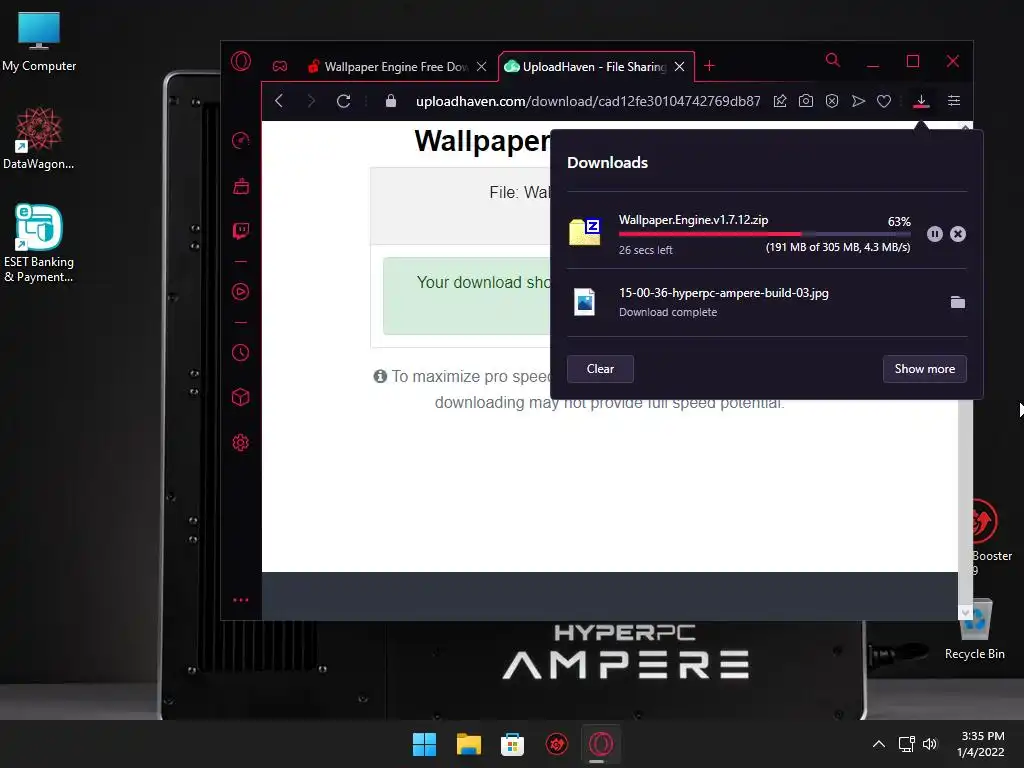Open GX Cleaner in sidebar
The width and height of the screenshot is (1024, 768).
tap(240, 186)
